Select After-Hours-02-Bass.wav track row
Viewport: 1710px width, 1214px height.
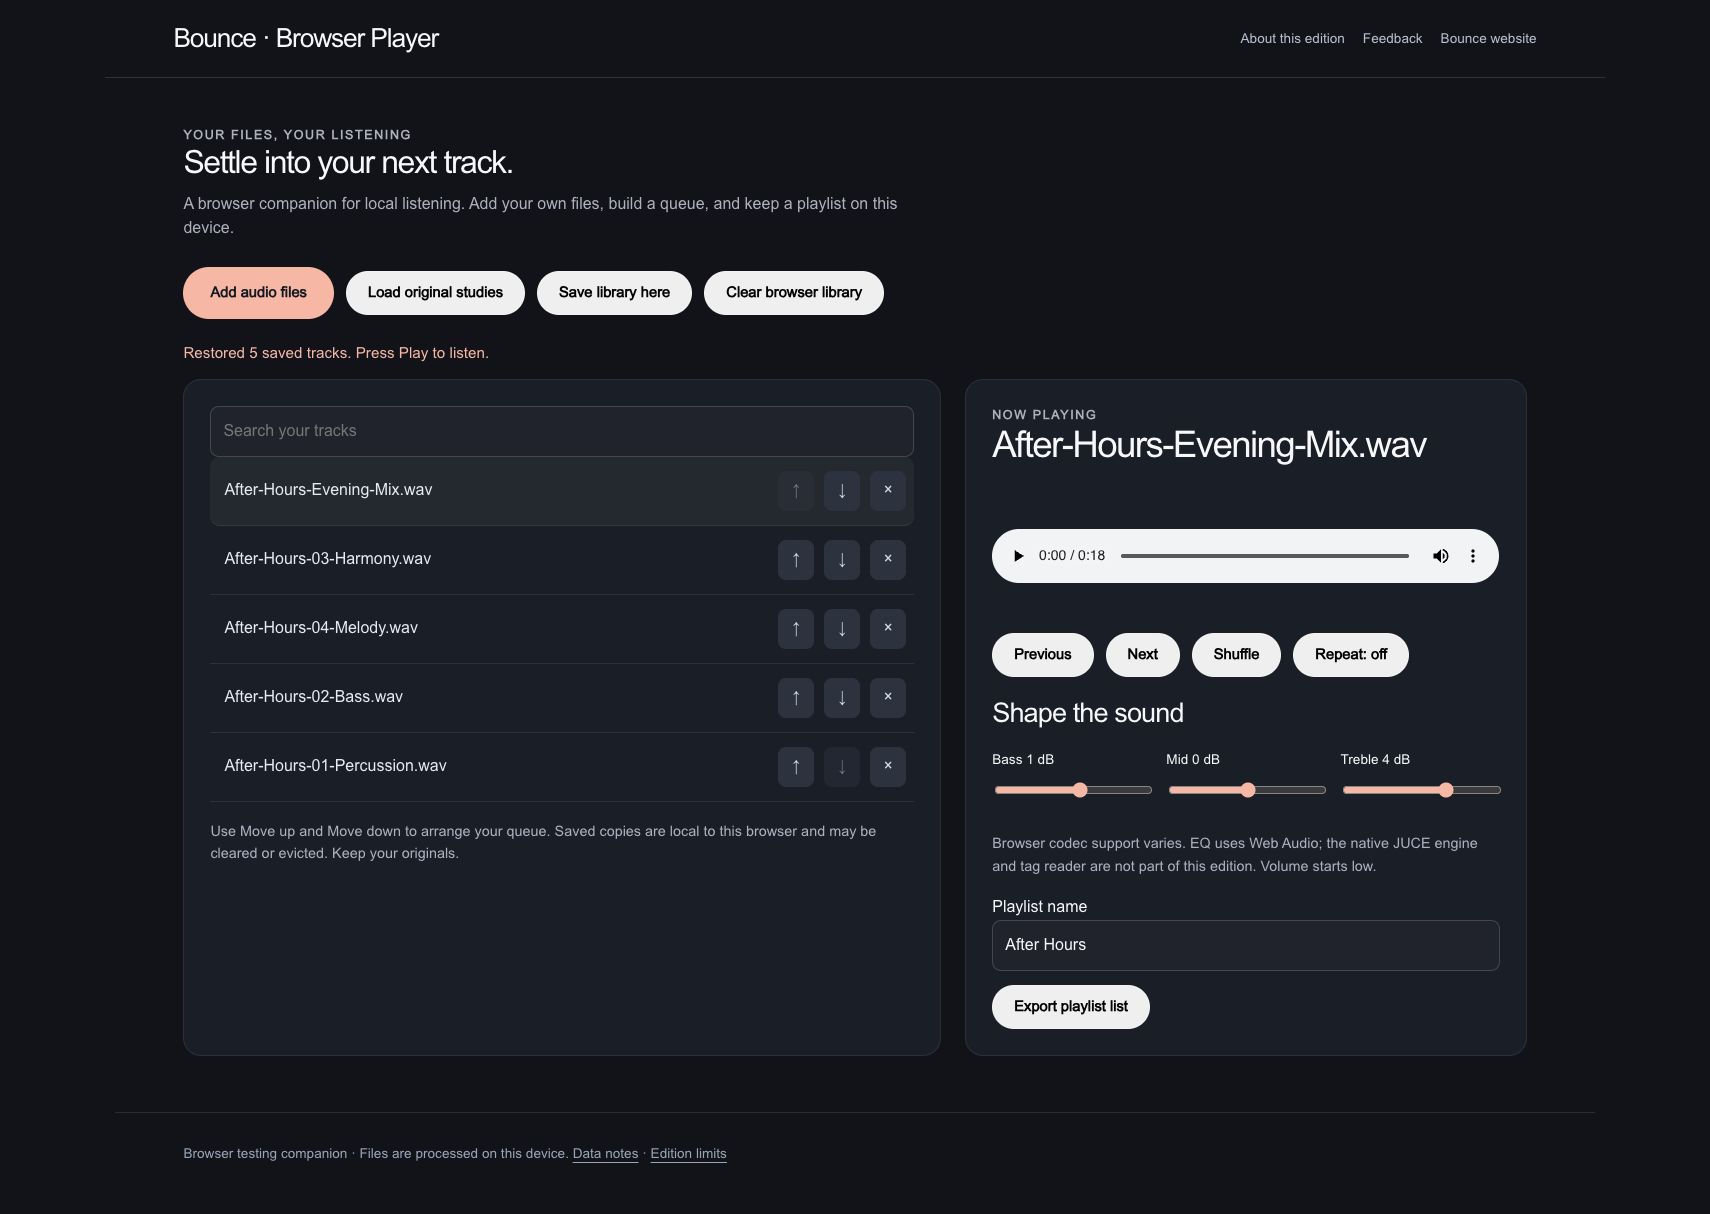pyautogui.click(x=562, y=698)
